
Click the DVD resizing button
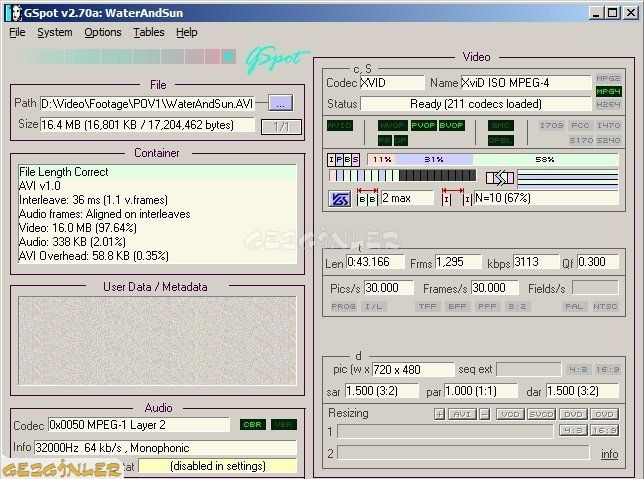click(x=573, y=414)
